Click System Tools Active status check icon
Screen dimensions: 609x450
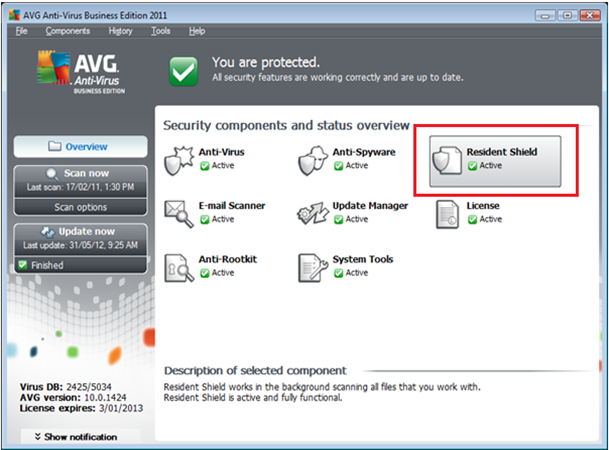tap(338, 273)
